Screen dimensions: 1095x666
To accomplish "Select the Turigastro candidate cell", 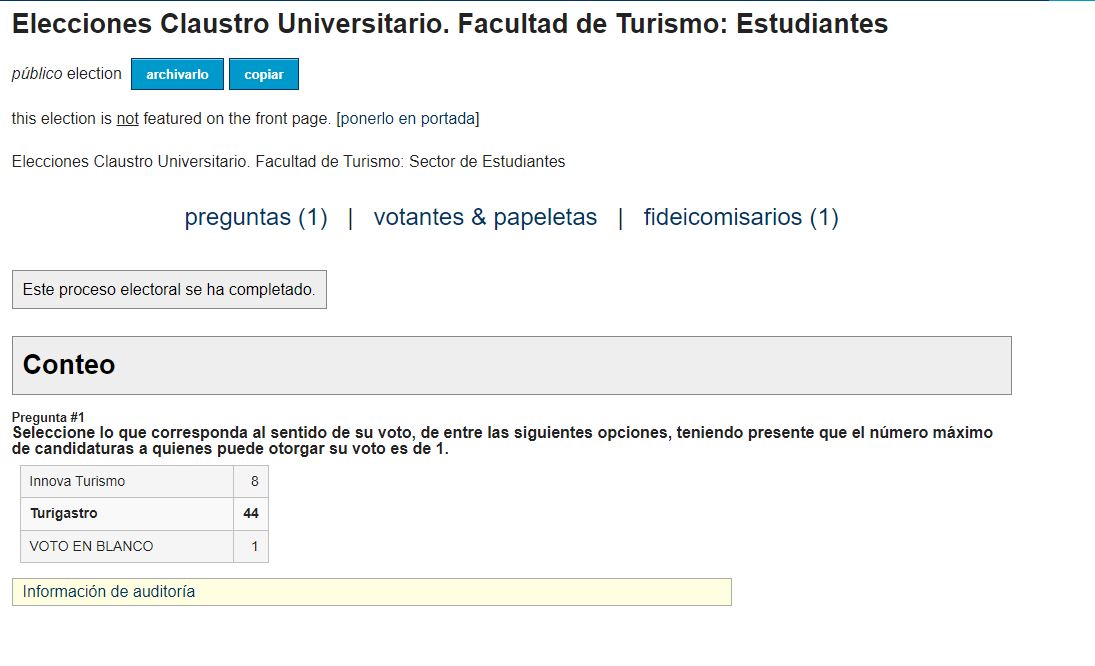I will click(x=127, y=514).
